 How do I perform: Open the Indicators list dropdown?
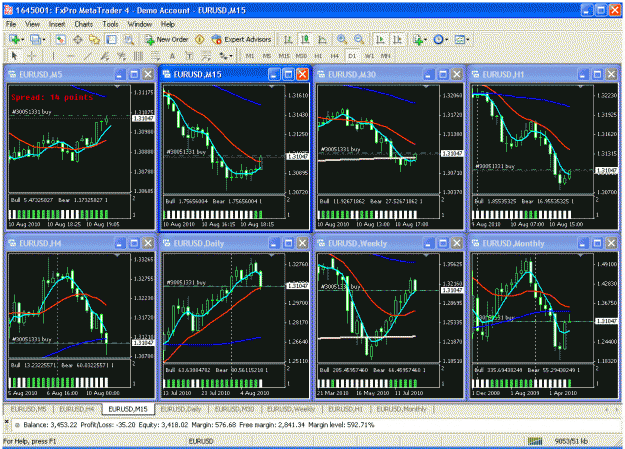[419, 39]
